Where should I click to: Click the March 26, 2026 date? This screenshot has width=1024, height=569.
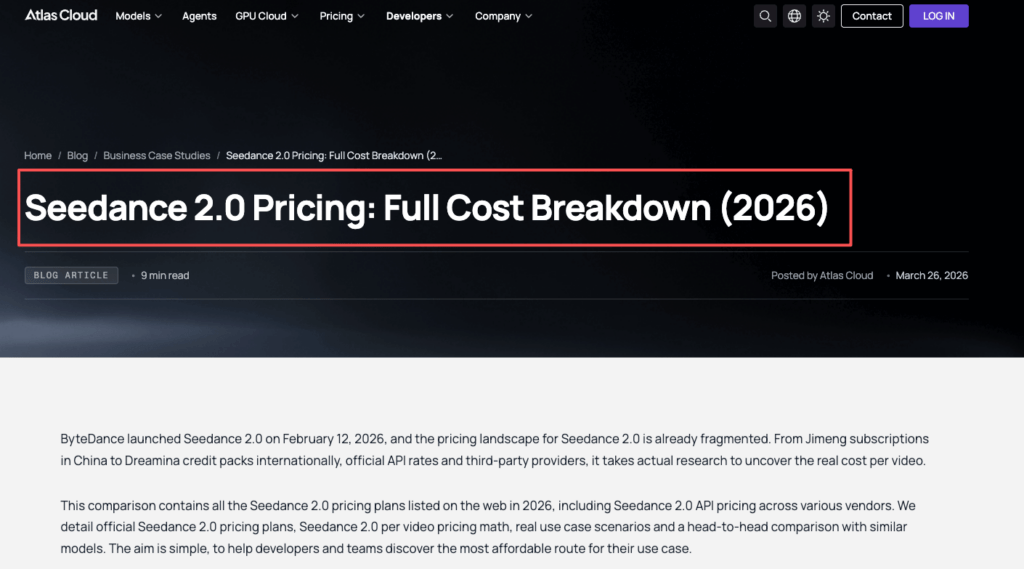tap(931, 275)
